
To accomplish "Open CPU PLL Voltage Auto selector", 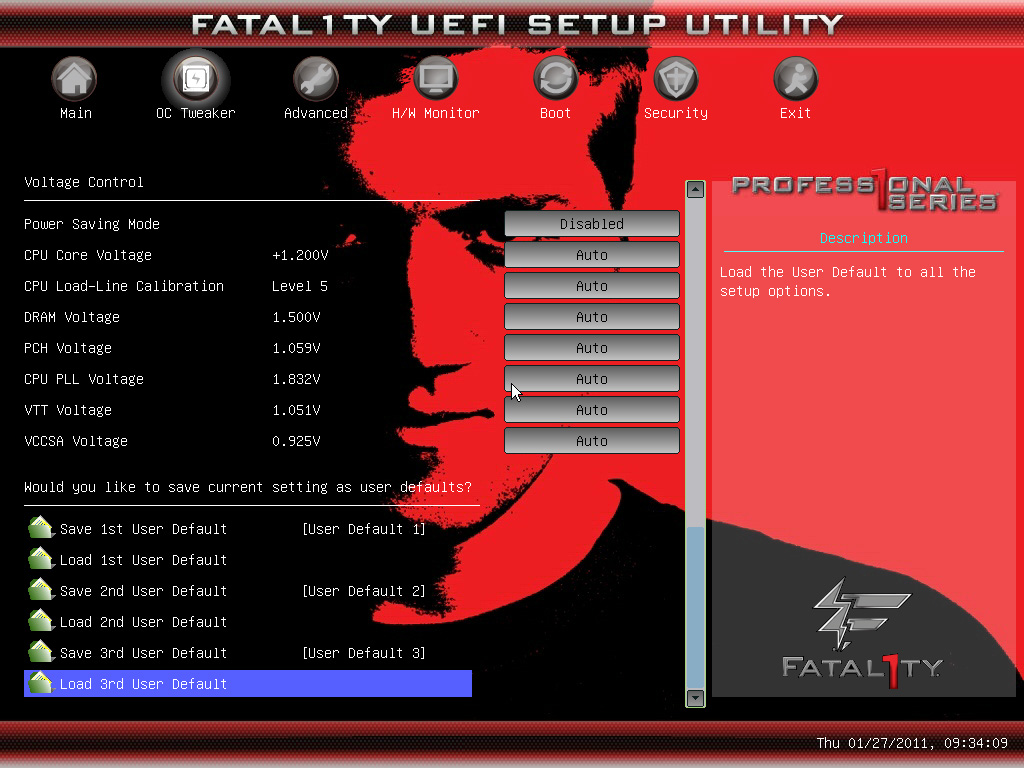I will (x=592, y=379).
